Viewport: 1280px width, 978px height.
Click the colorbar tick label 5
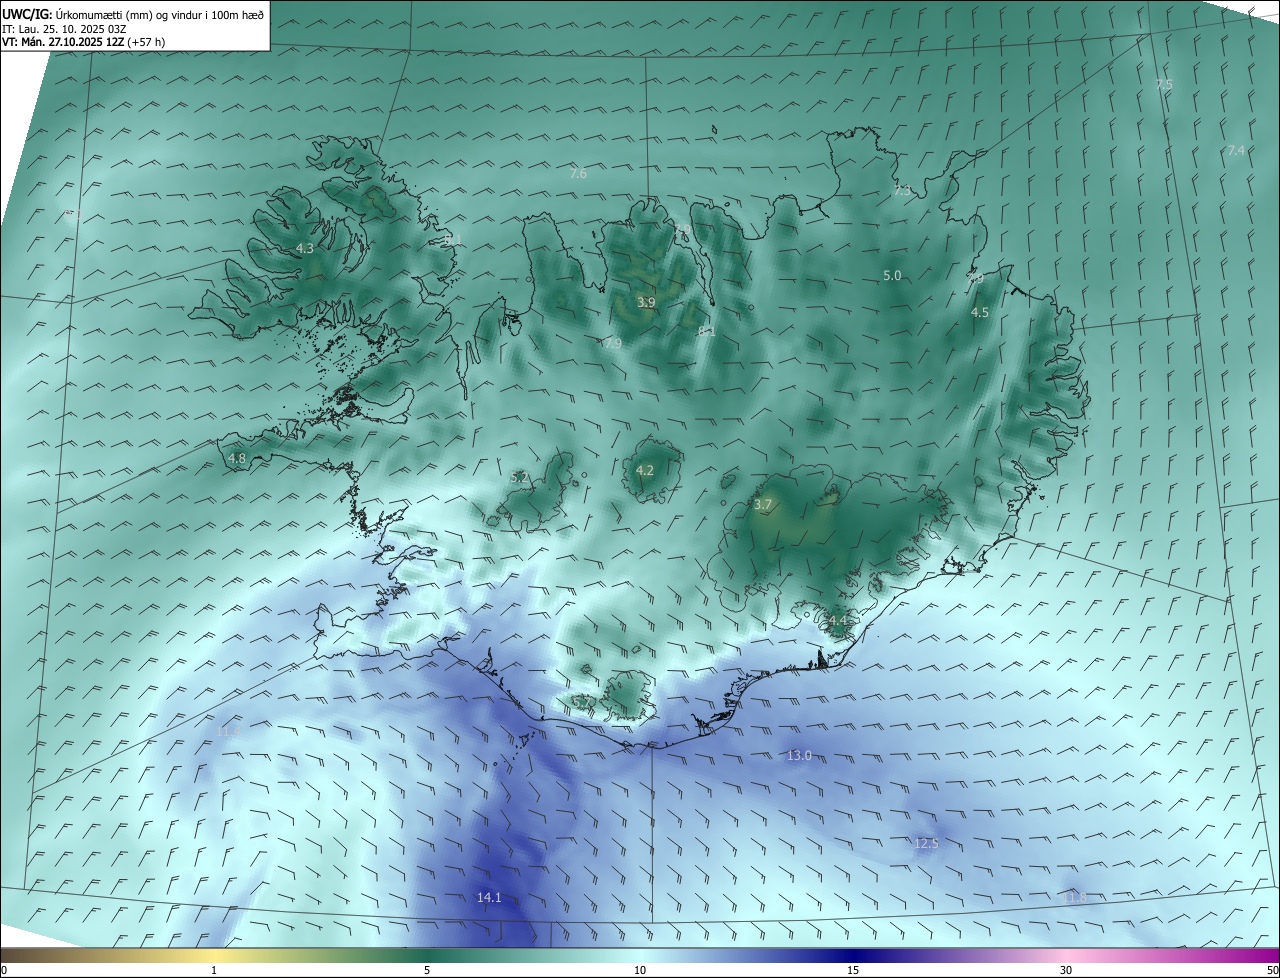click(427, 970)
